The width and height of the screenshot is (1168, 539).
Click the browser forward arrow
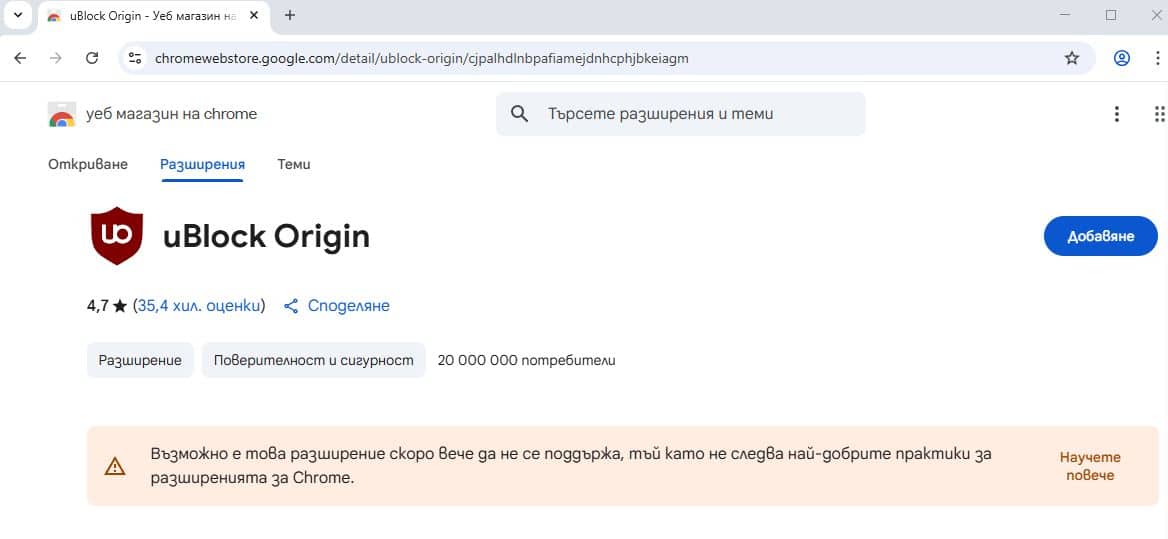[x=56, y=58]
